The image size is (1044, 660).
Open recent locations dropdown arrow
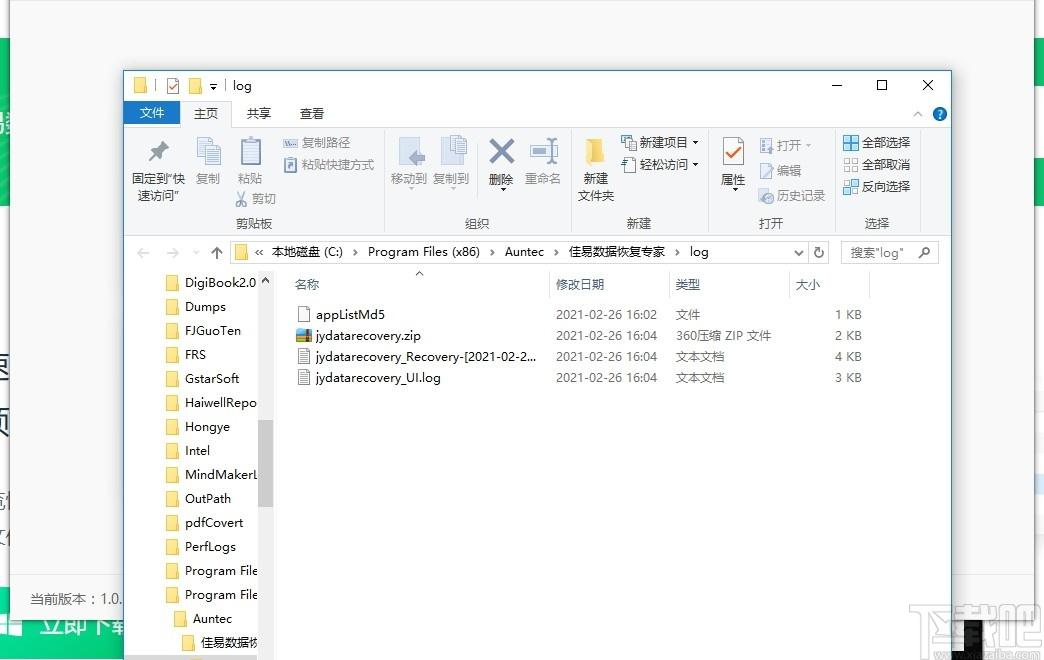(196, 253)
